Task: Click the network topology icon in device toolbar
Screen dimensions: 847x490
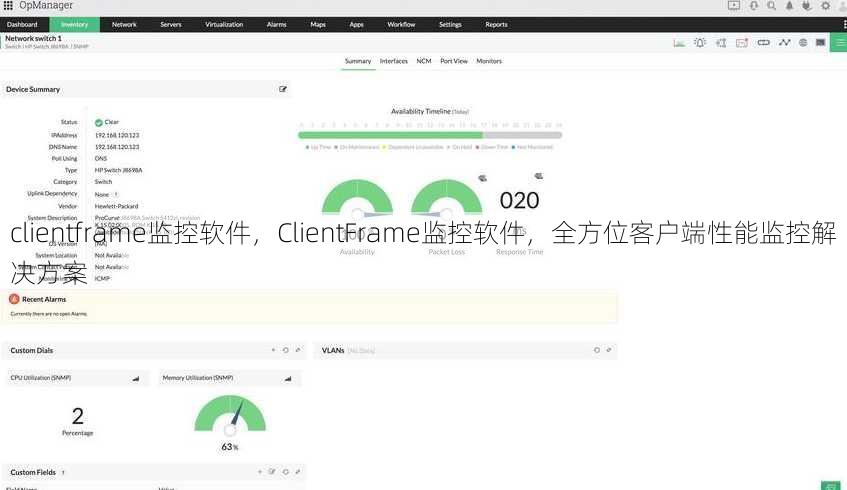Action: coord(721,43)
